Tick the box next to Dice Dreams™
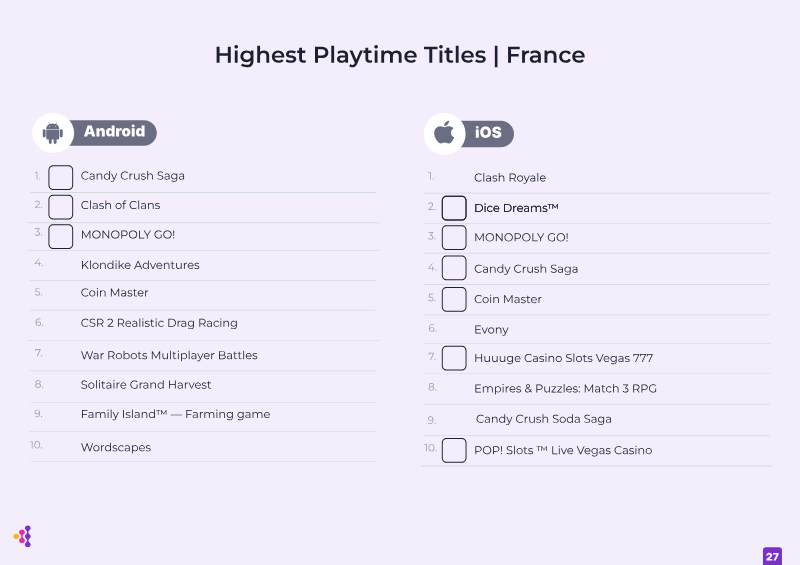The image size is (800, 565). pyautogui.click(x=454, y=208)
